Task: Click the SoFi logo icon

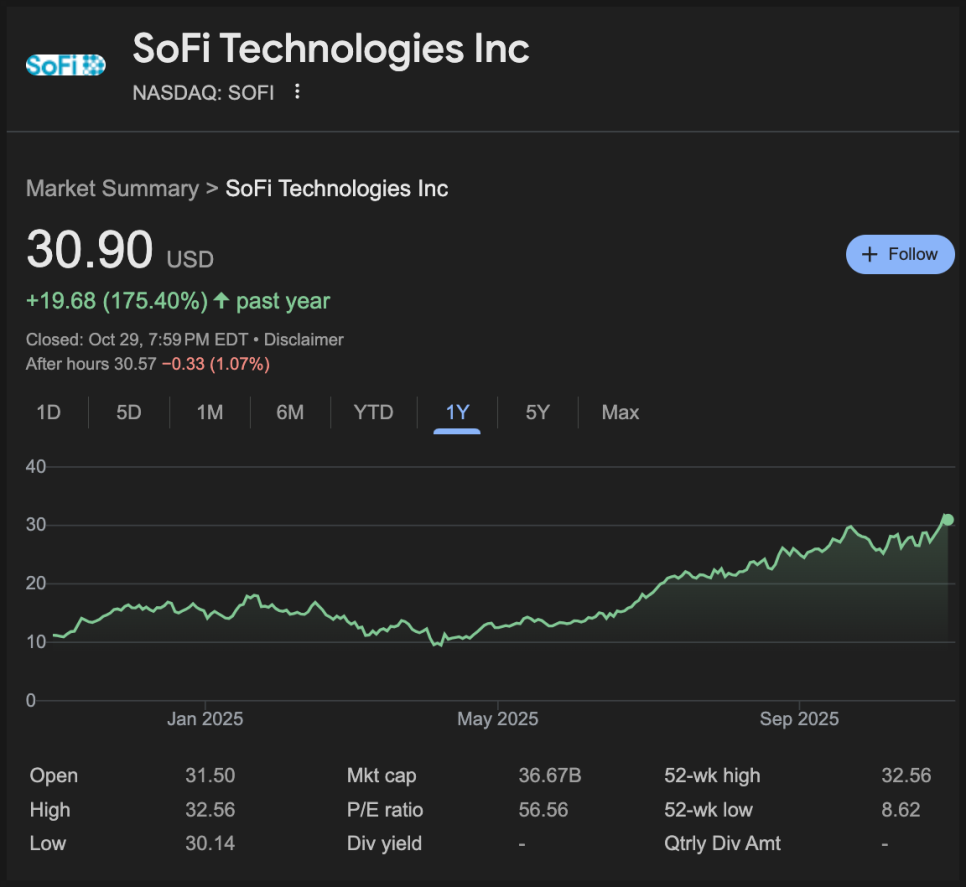Action: (65, 65)
